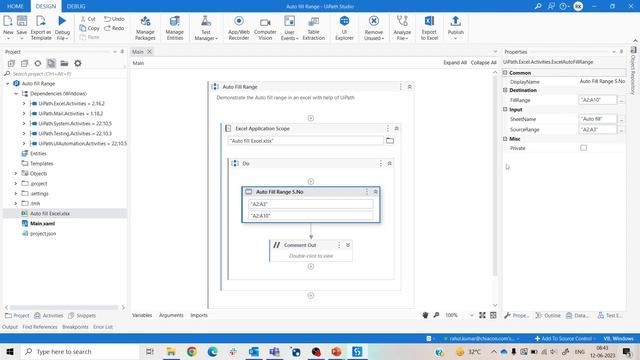
Task: Add activity above Excel Application Scope
Action: pyautogui.click(x=311, y=118)
